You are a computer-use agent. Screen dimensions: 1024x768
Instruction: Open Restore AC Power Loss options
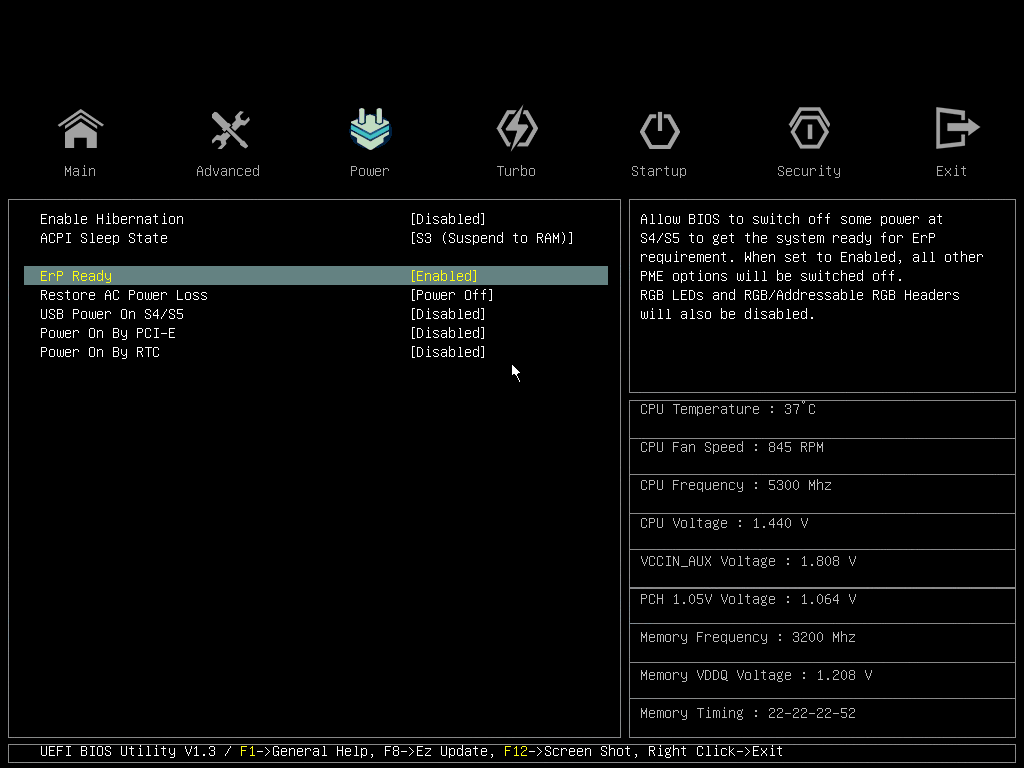[x=451, y=295]
